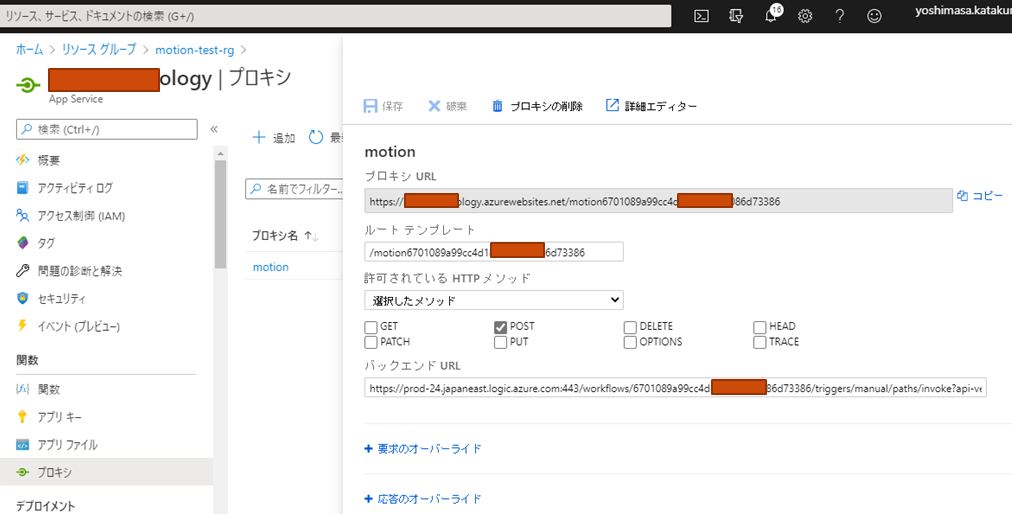Open Cloud Shell from the top bar

[702, 16]
